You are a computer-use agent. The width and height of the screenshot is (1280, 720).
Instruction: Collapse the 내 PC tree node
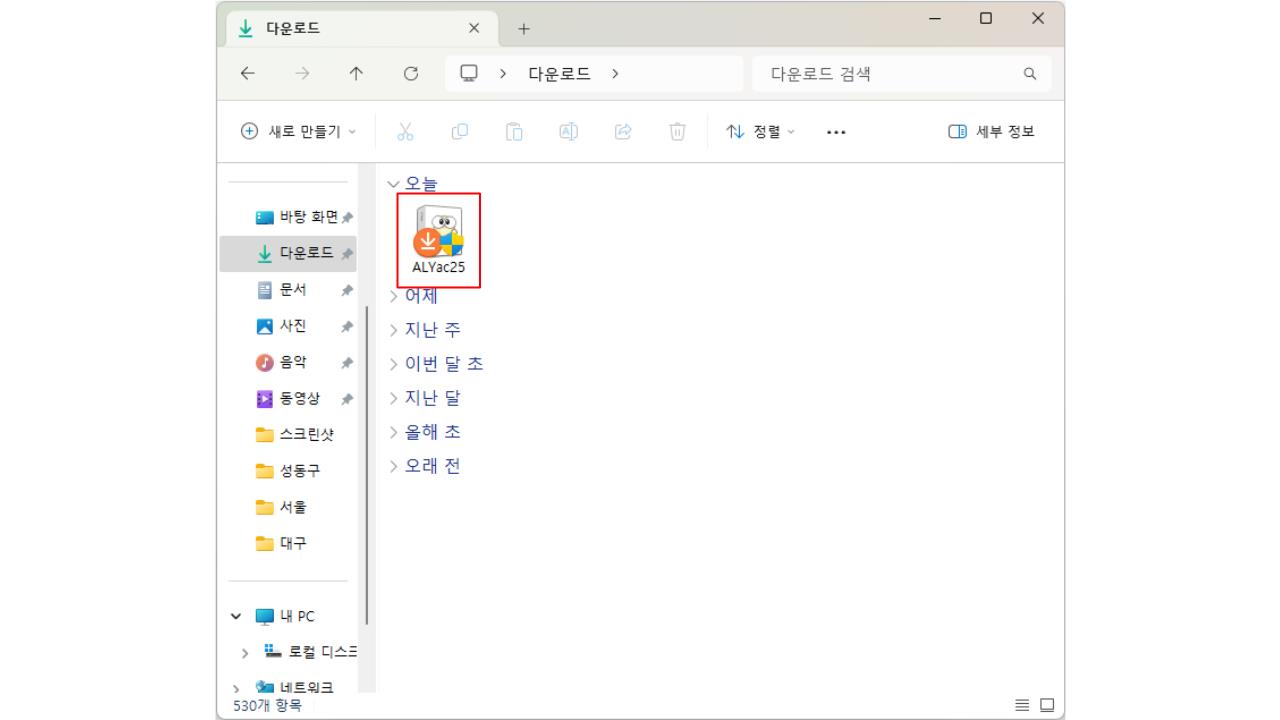coord(237,616)
